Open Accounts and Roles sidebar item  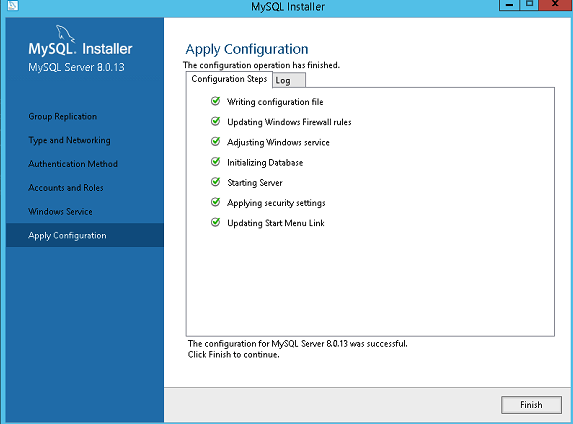[x=66, y=188]
